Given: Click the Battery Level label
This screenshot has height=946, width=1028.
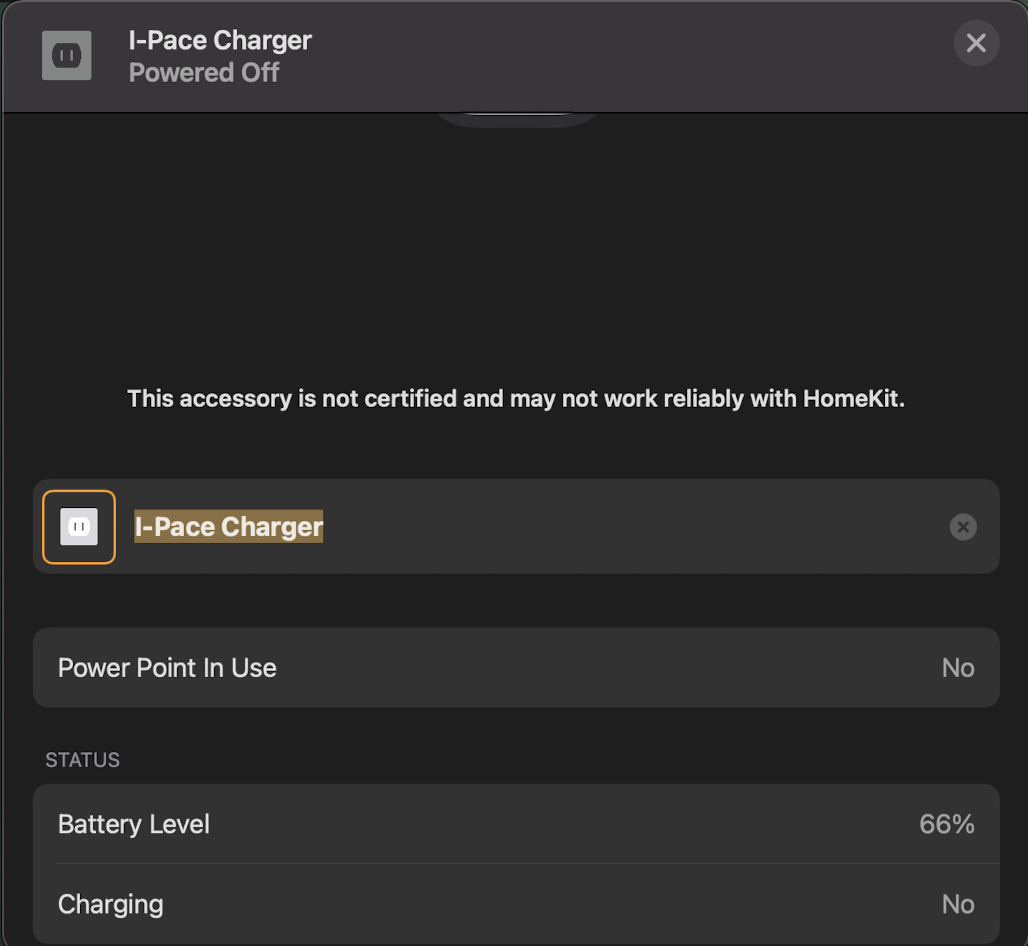Looking at the screenshot, I should (134, 824).
